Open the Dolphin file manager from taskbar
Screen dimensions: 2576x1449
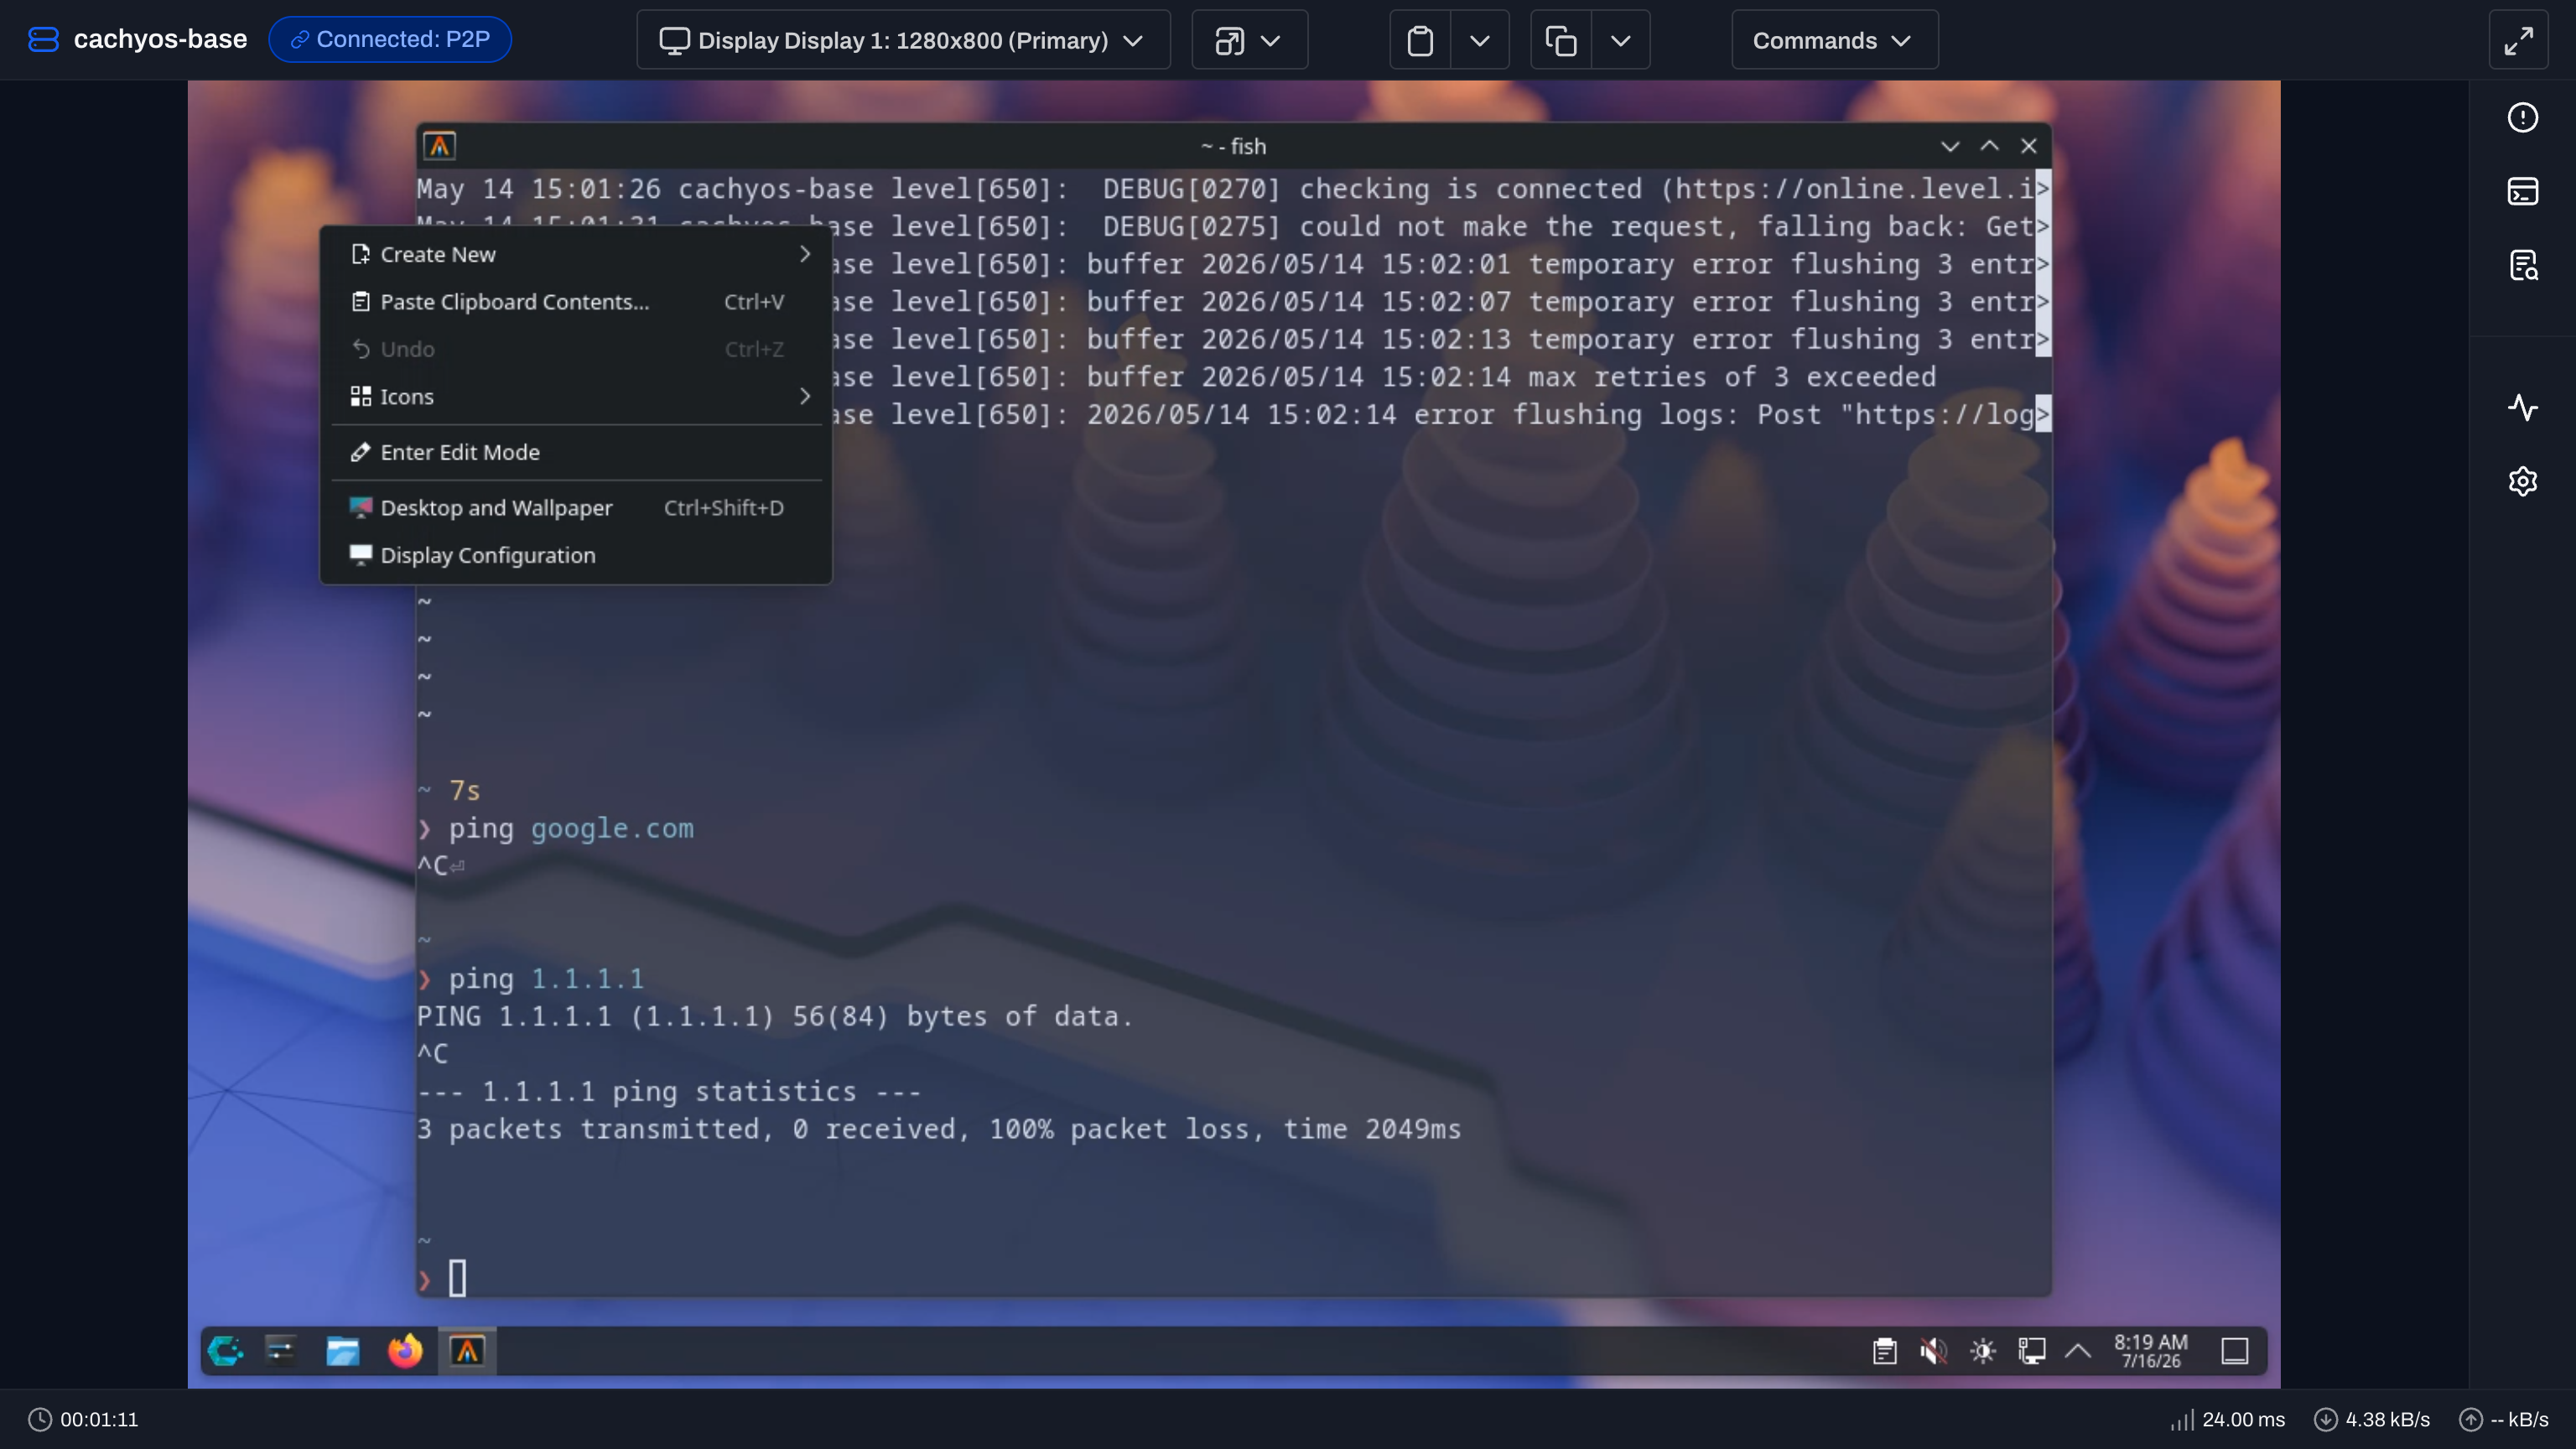[343, 1351]
